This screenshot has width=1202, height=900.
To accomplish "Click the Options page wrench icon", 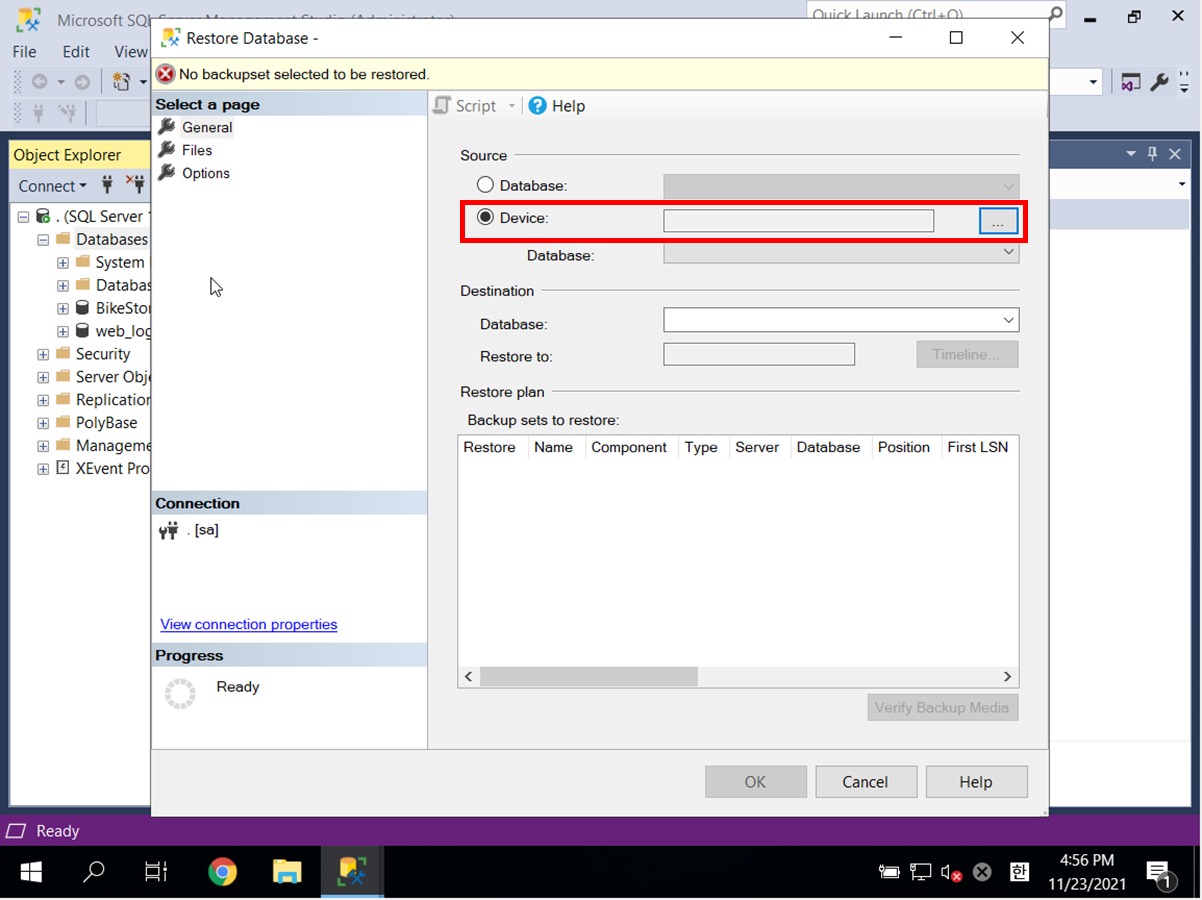I will click(x=167, y=173).
